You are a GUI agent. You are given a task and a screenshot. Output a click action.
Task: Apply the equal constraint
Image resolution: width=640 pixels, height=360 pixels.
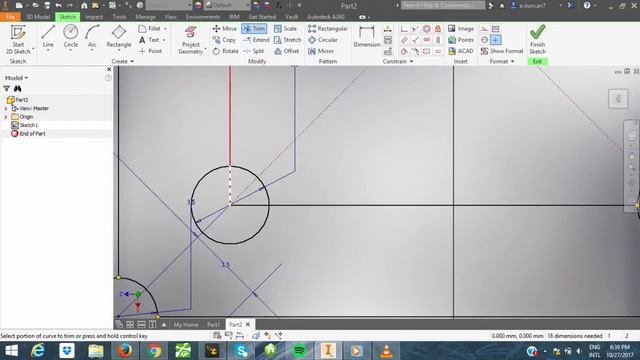coord(438,51)
